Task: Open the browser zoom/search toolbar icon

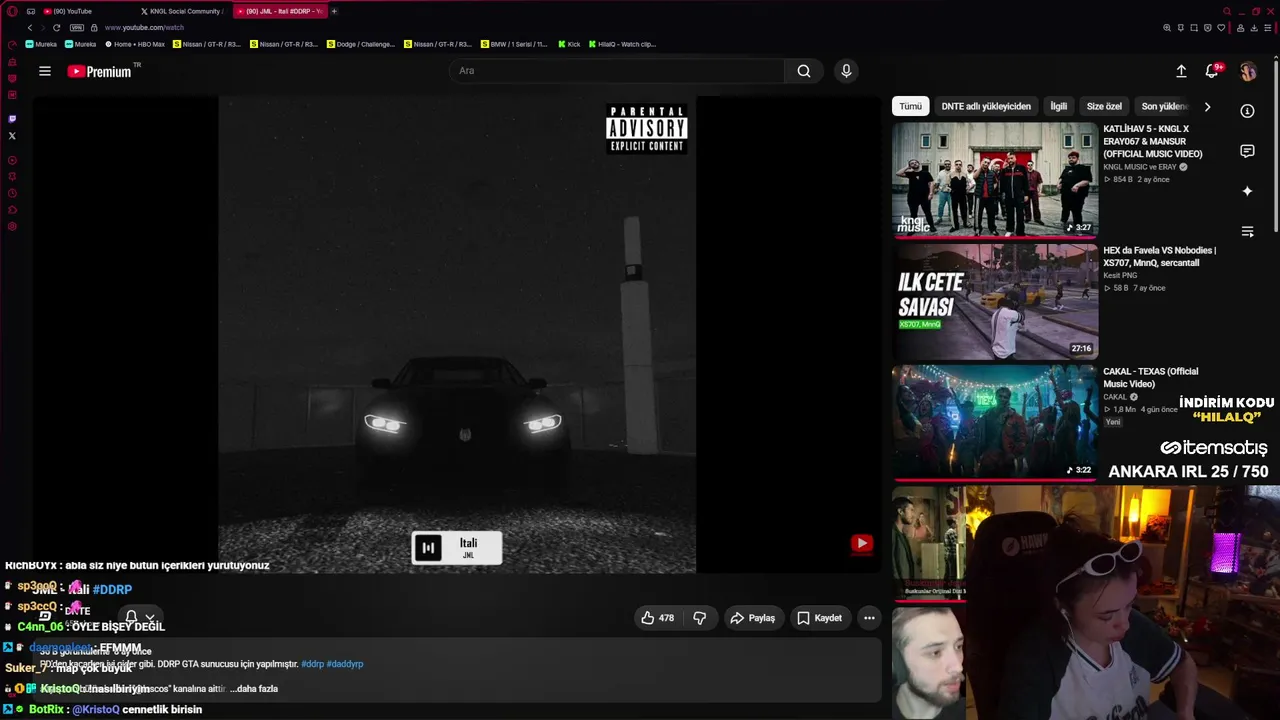Action: (x=1167, y=28)
